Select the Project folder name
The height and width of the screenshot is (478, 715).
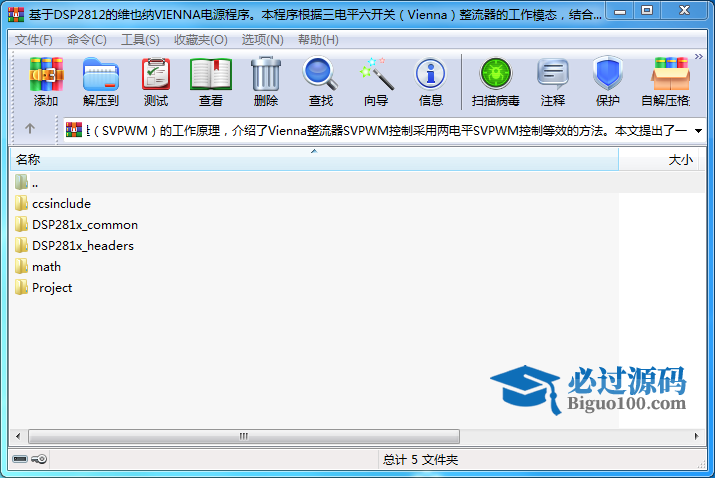point(52,288)
